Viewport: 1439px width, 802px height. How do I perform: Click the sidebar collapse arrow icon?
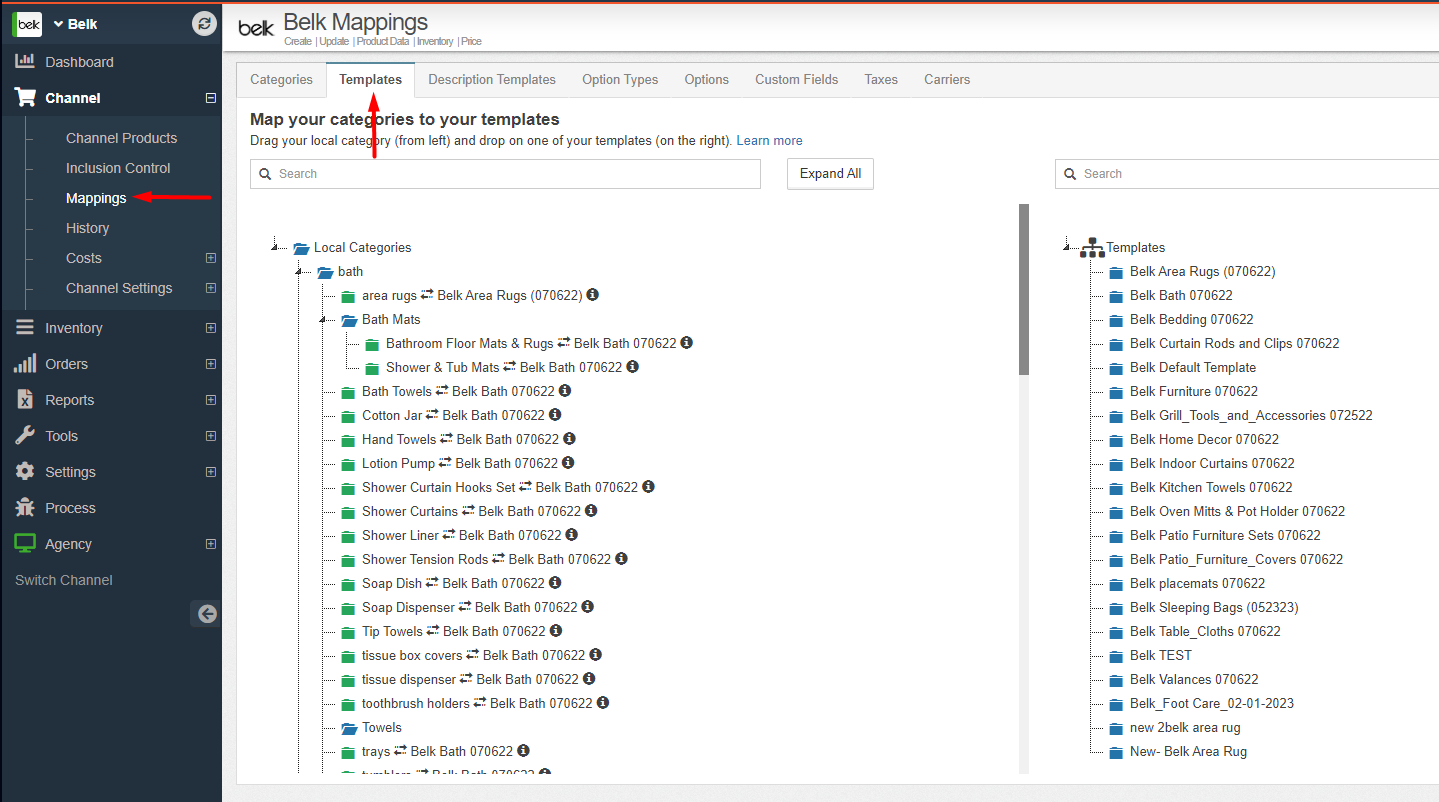point(207,614)
